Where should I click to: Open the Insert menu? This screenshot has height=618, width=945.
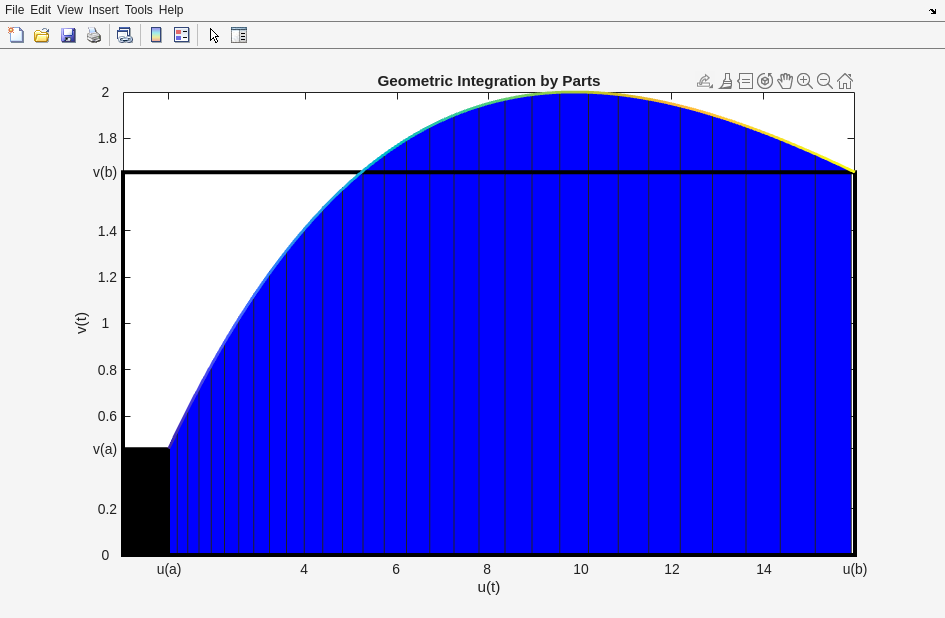click(103, 10)
